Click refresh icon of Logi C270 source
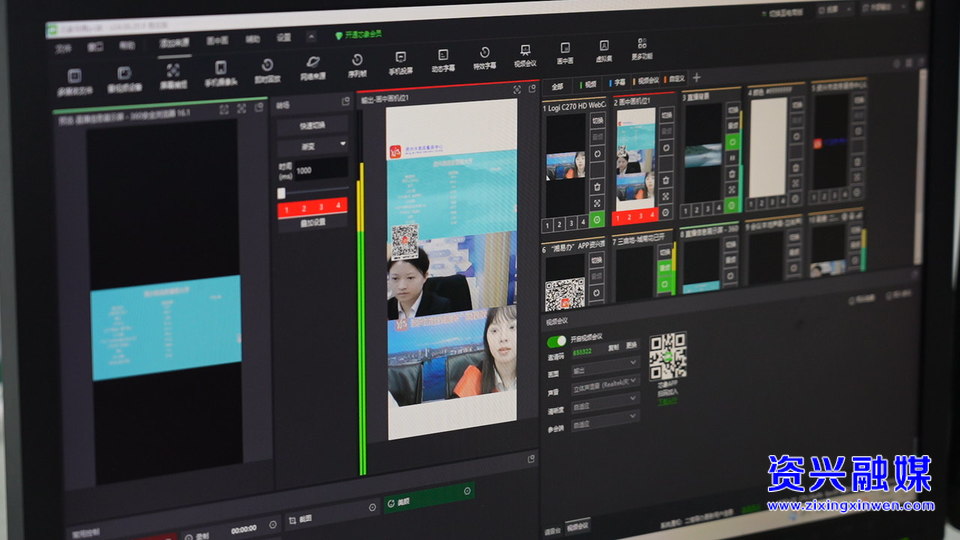 [597, 154]
